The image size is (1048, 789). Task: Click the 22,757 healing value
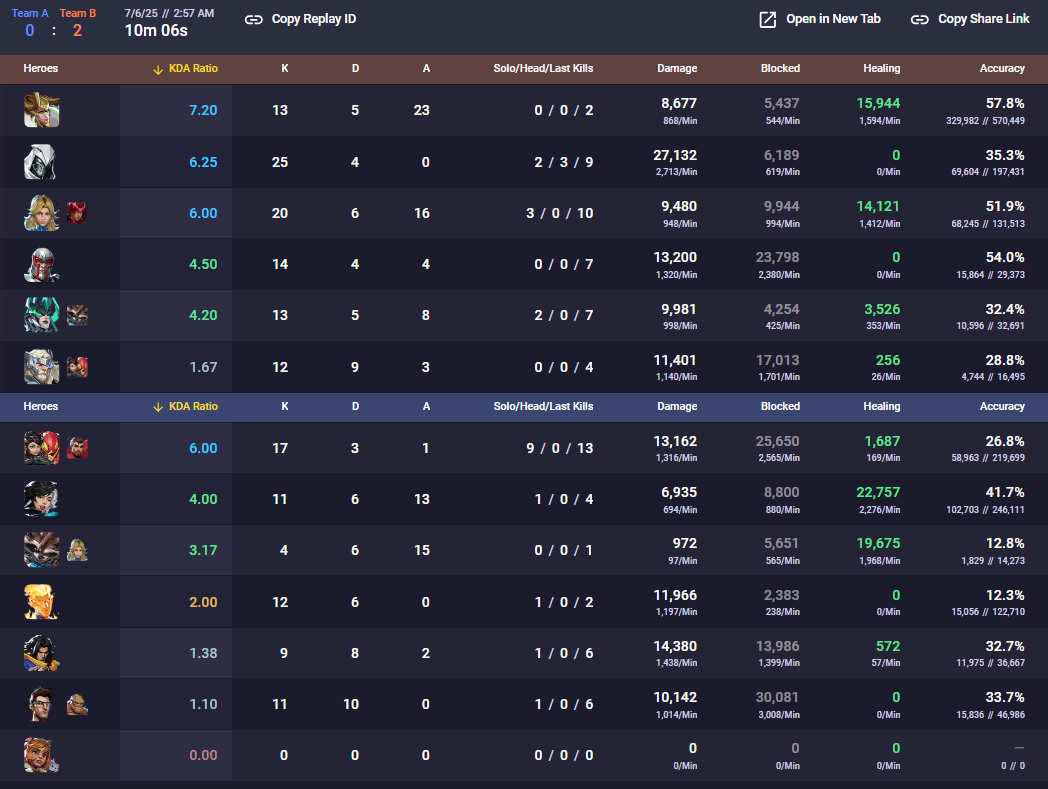(878, 492)
